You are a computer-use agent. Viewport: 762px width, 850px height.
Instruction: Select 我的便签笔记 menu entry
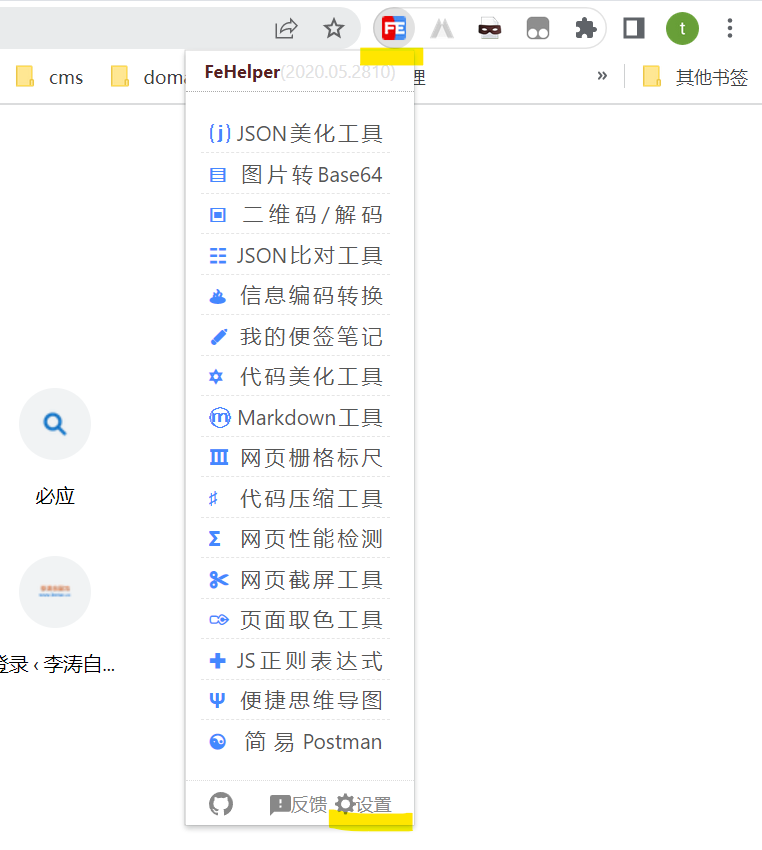click(295, 337)
